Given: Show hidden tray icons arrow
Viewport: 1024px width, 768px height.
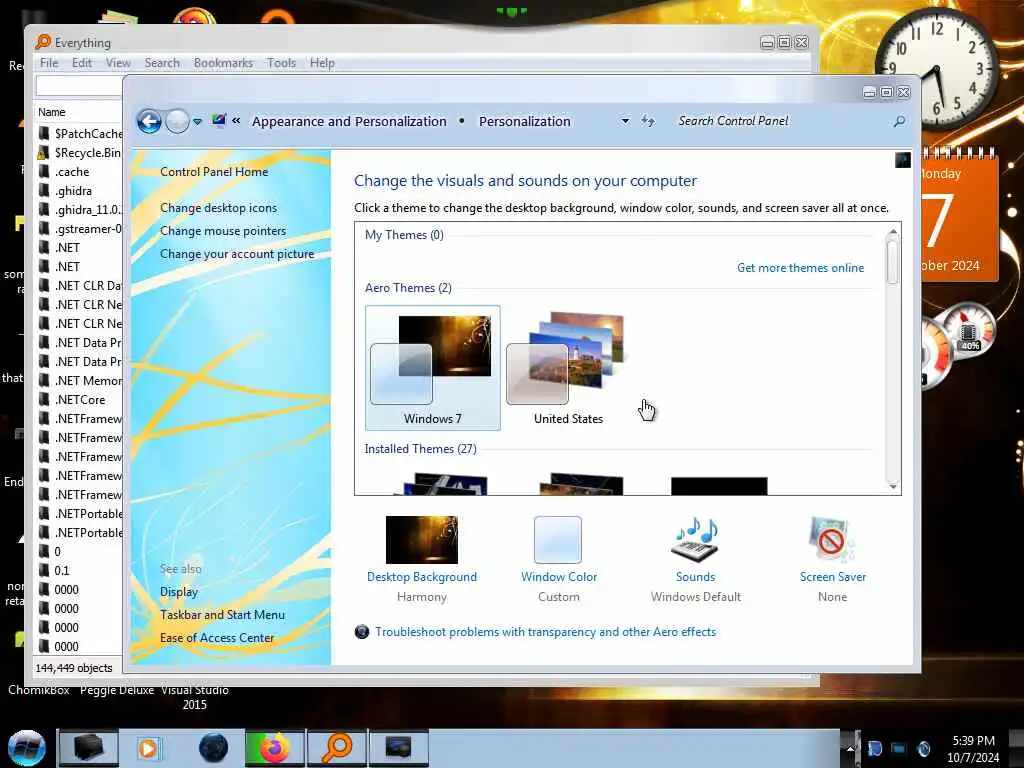Looking at the screenshot, I should [850, 748].
